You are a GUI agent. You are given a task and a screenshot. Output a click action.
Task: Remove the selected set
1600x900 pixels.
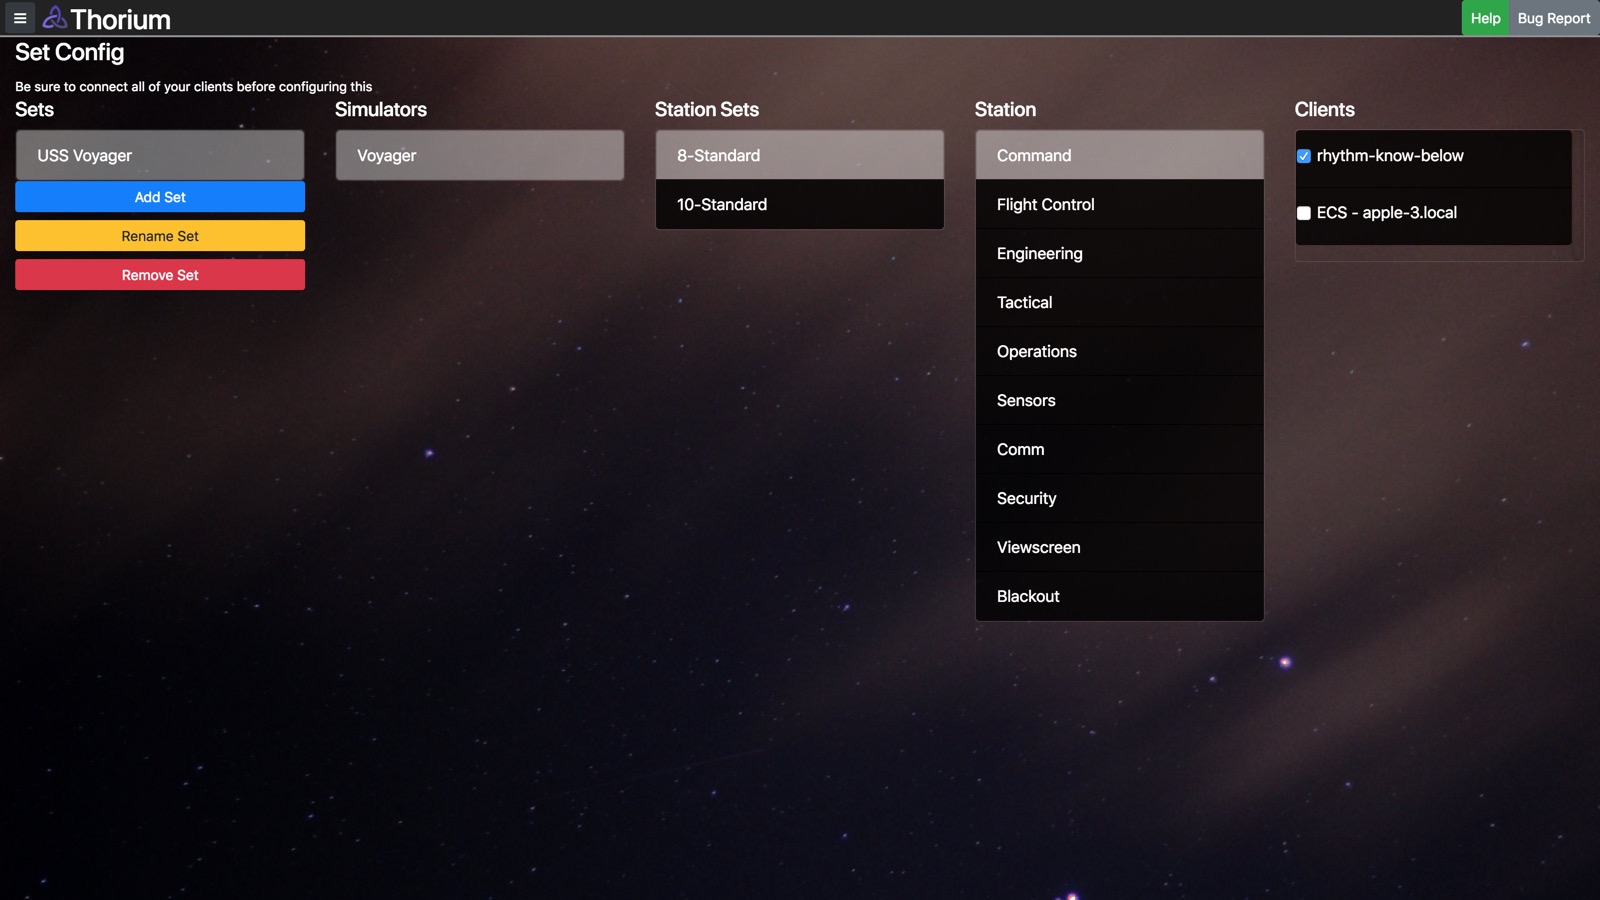pos(160,275)
